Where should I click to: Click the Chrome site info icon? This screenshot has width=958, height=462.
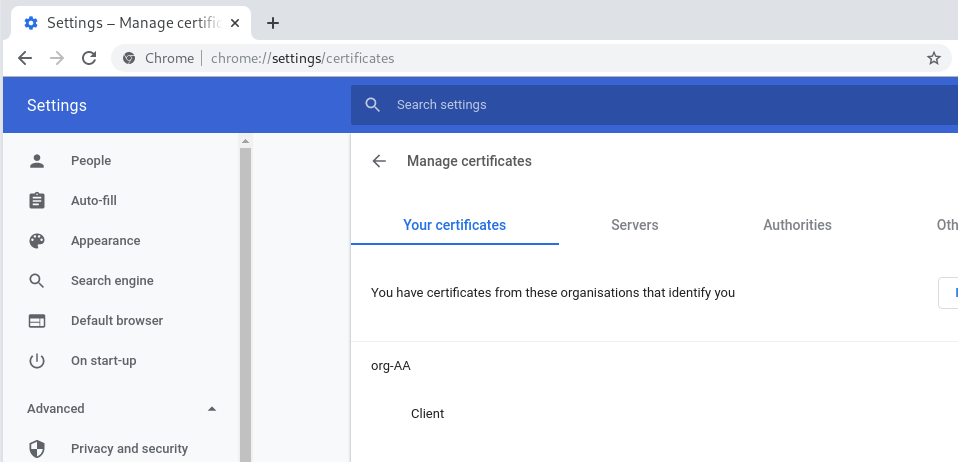pos(128,58)
